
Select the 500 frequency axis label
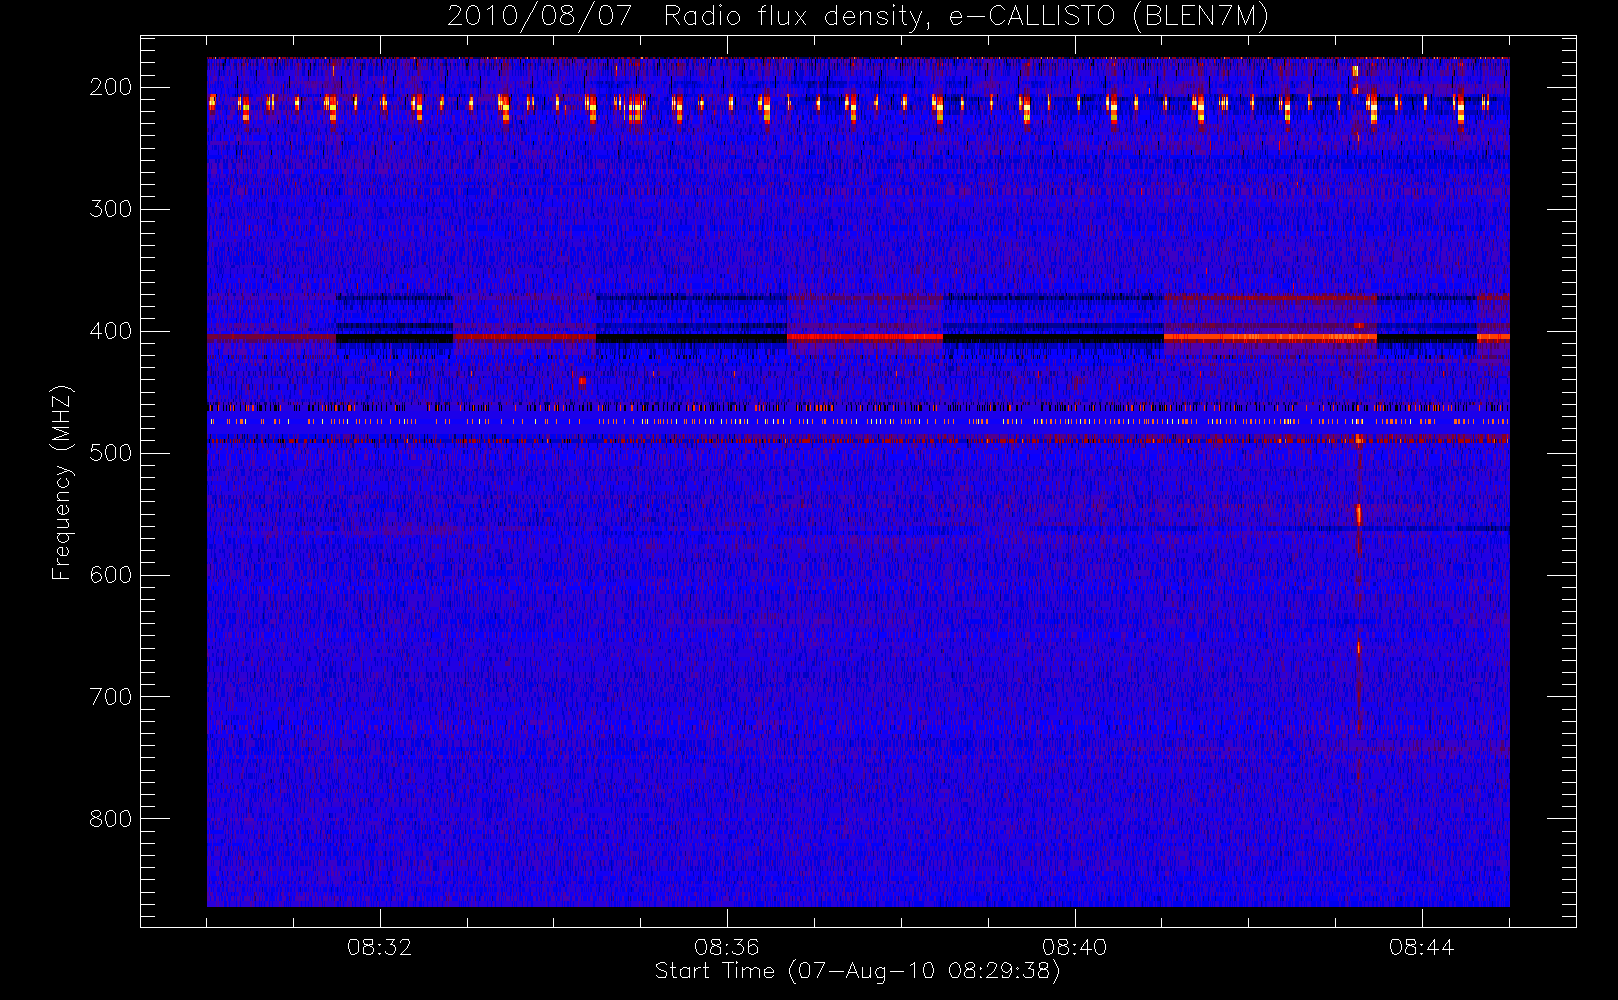coord(111,453)
